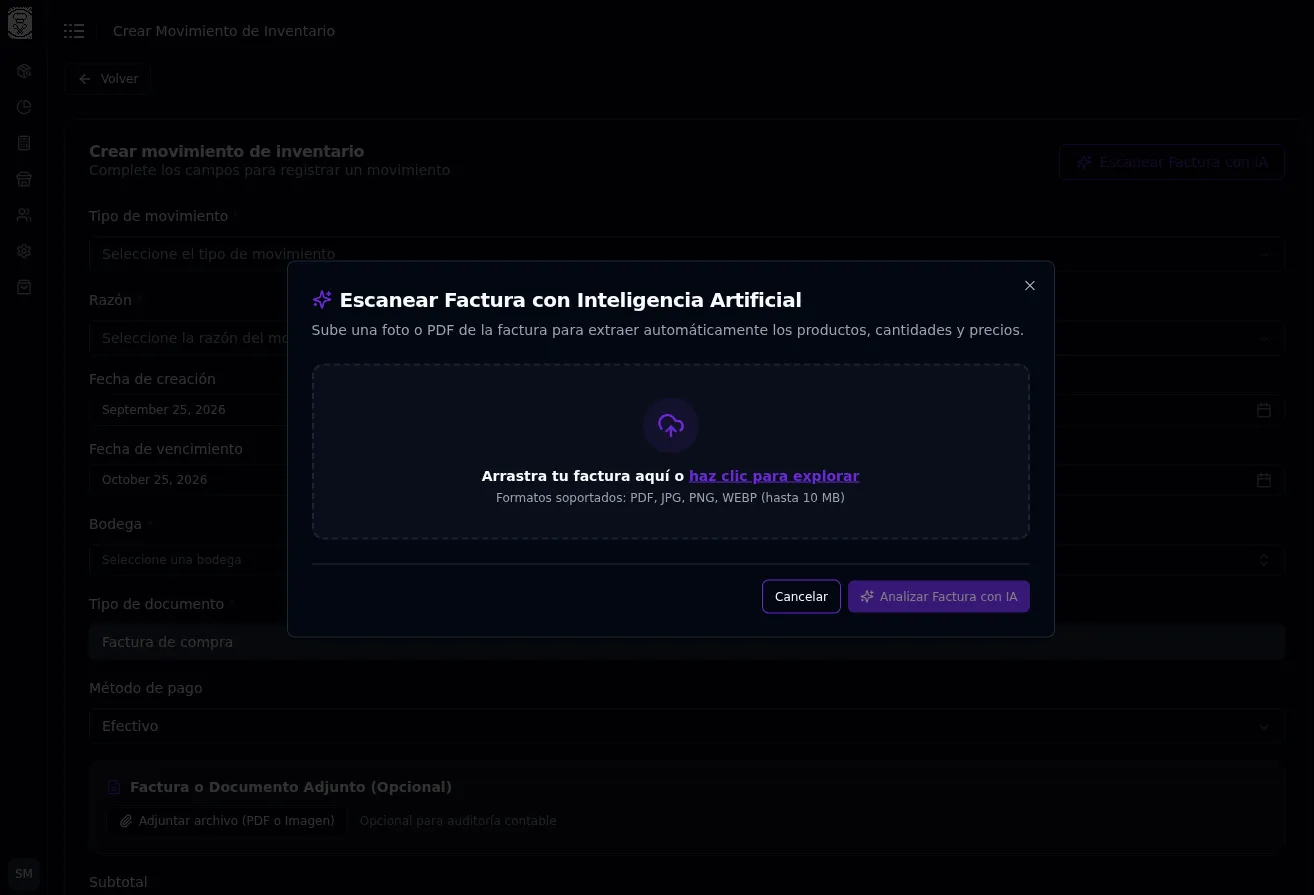
Task: Click the SM user avatar
Action: pos(24,874)
